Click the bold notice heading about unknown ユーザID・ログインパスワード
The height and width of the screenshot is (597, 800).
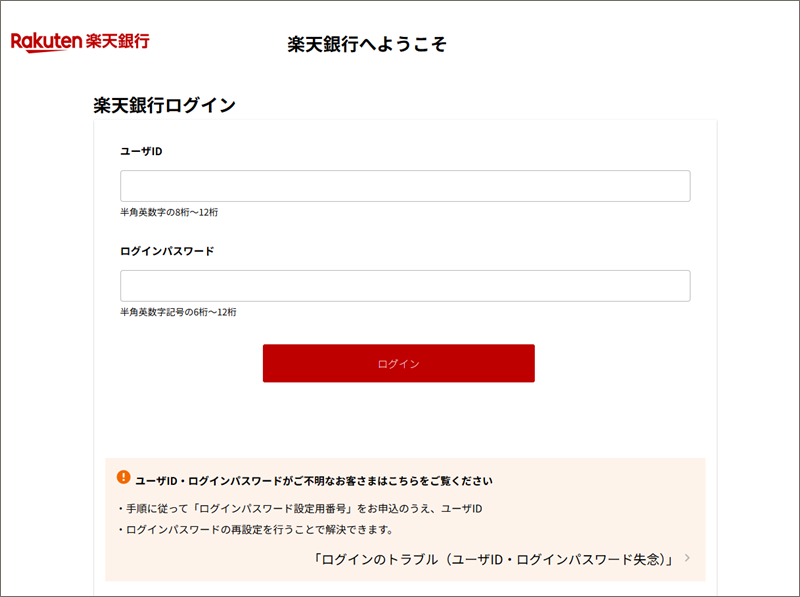coord(314,481)
